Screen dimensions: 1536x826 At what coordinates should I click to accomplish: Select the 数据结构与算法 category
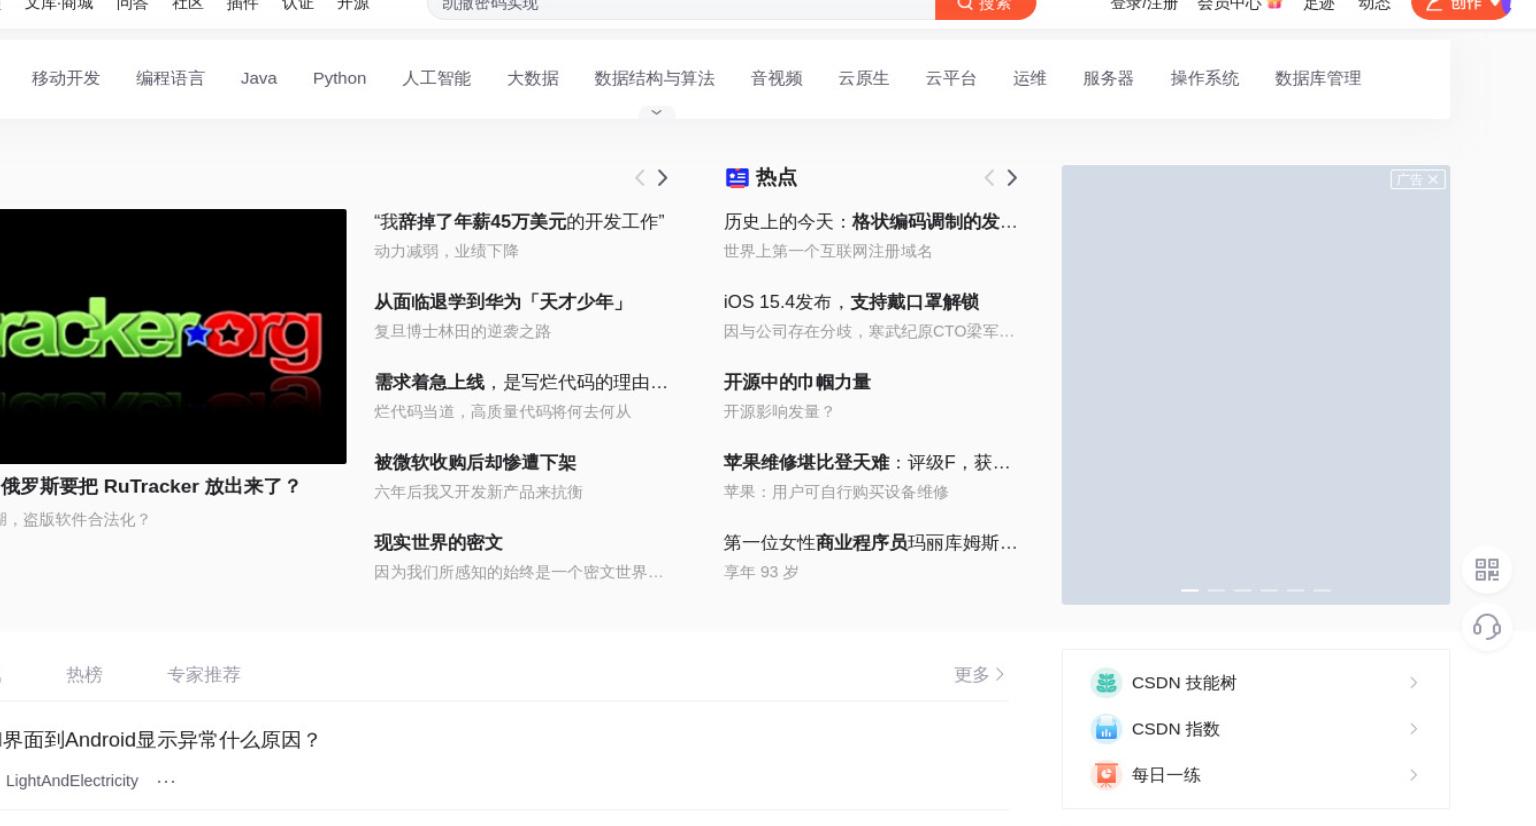(654, 78)
